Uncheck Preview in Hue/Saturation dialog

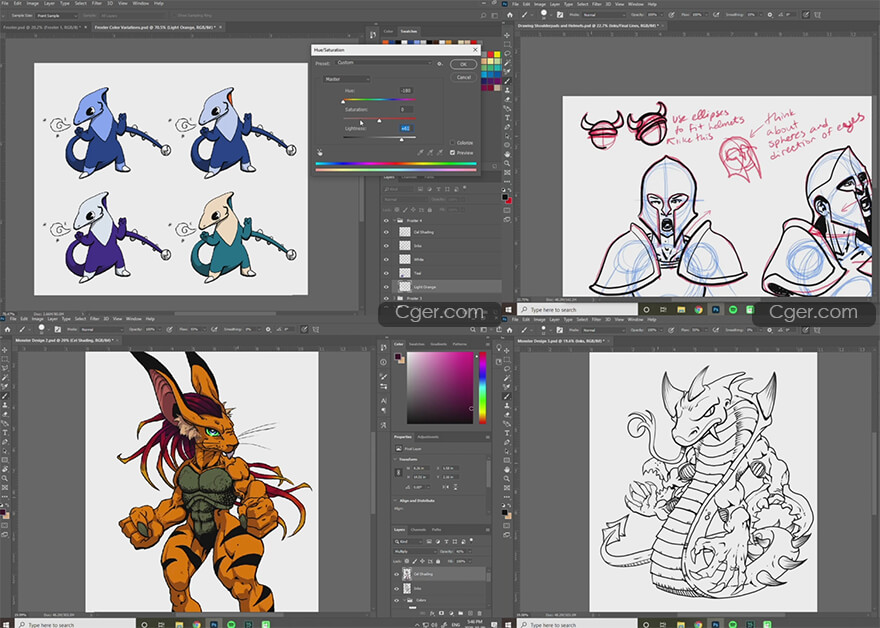452,153
